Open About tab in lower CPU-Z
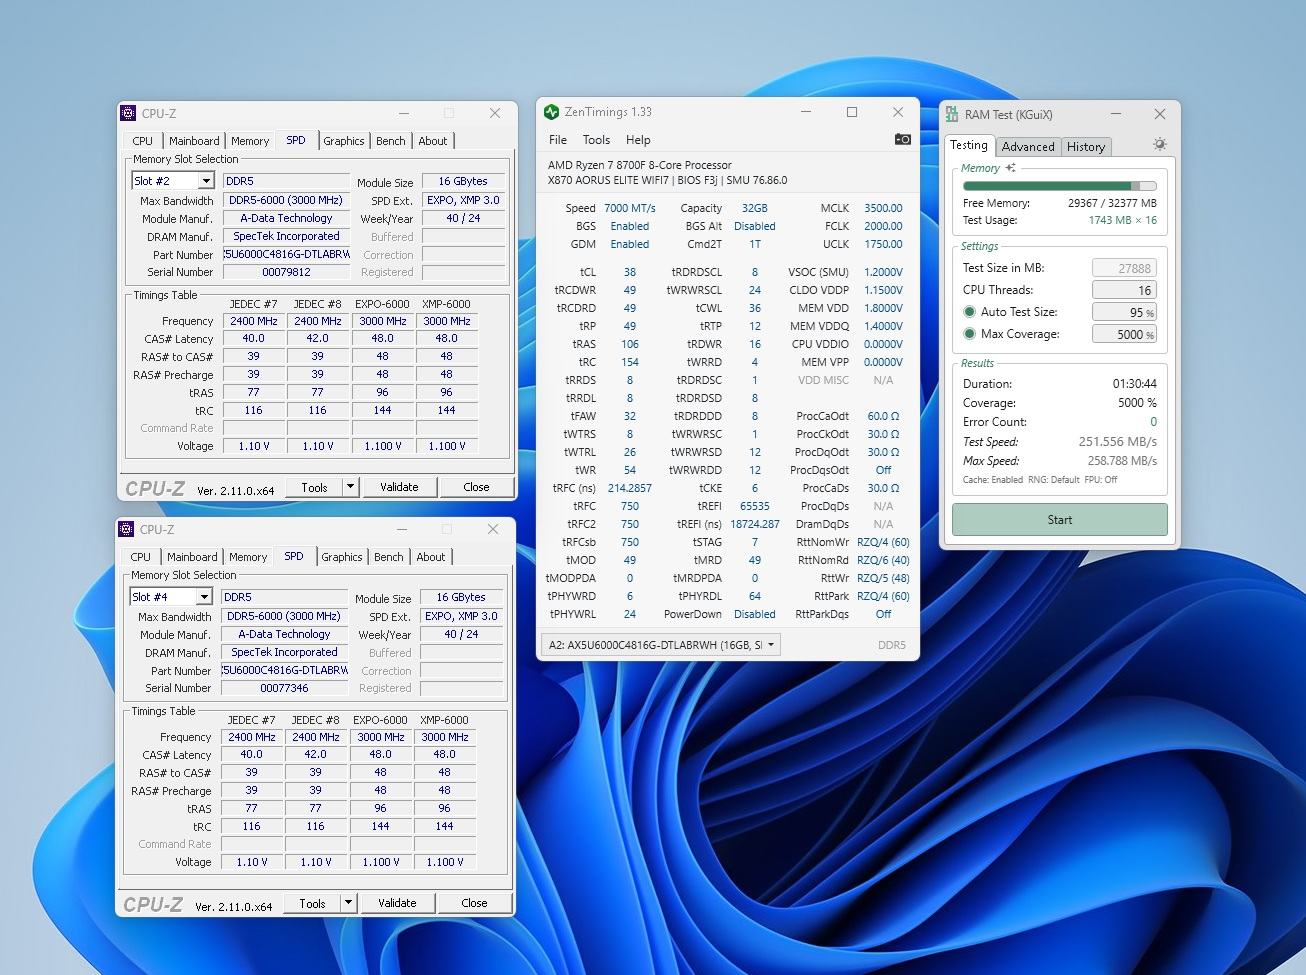Viewport: 1306px width, 975px height. pos(431,557)
